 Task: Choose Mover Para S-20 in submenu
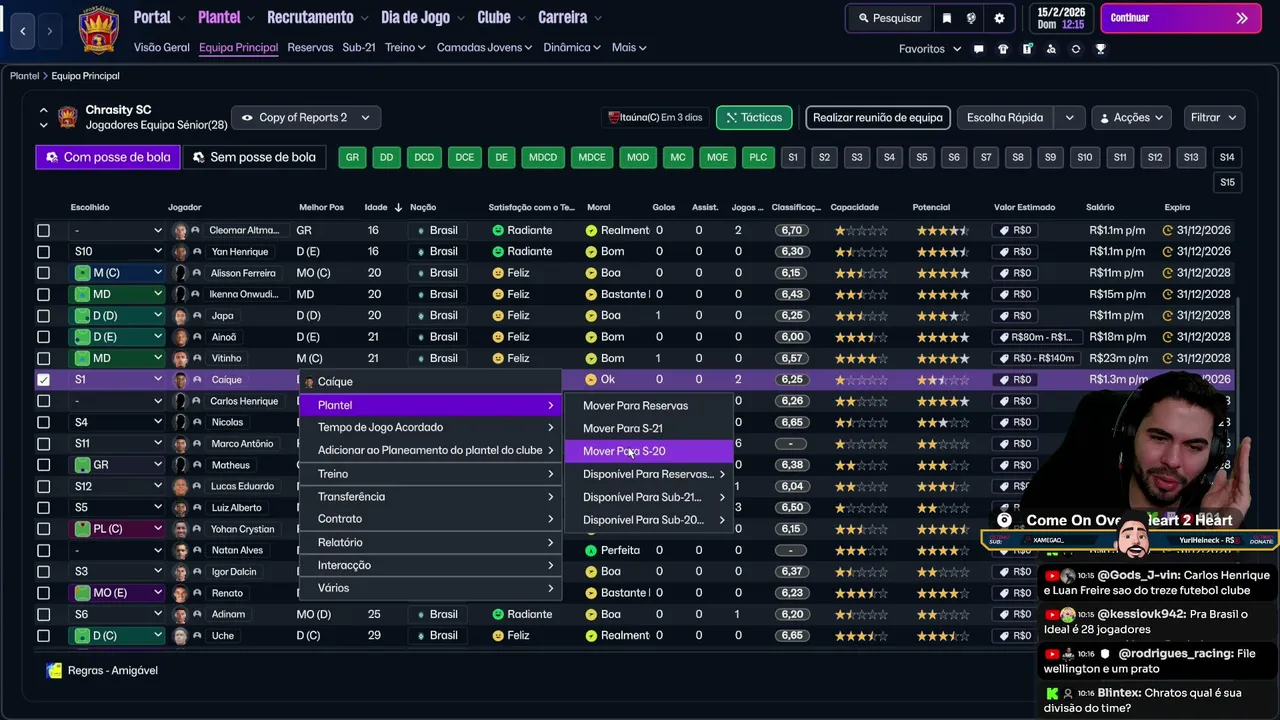(x=648, y=451)
